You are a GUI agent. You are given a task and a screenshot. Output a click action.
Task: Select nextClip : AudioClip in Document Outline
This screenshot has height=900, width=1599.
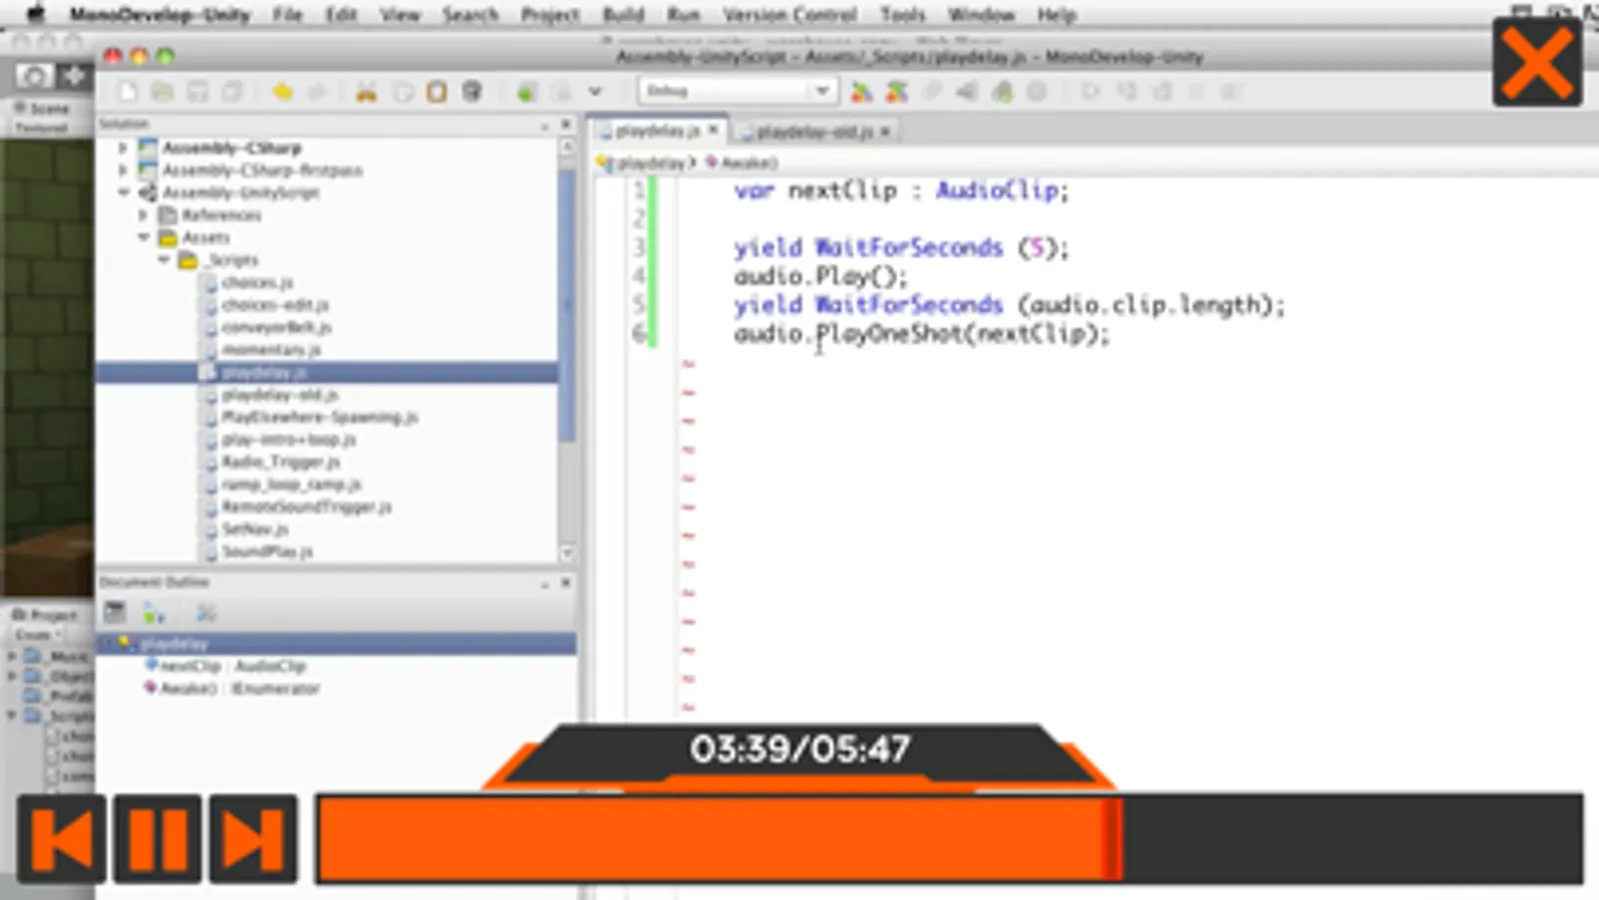click(x=227, y=666)
